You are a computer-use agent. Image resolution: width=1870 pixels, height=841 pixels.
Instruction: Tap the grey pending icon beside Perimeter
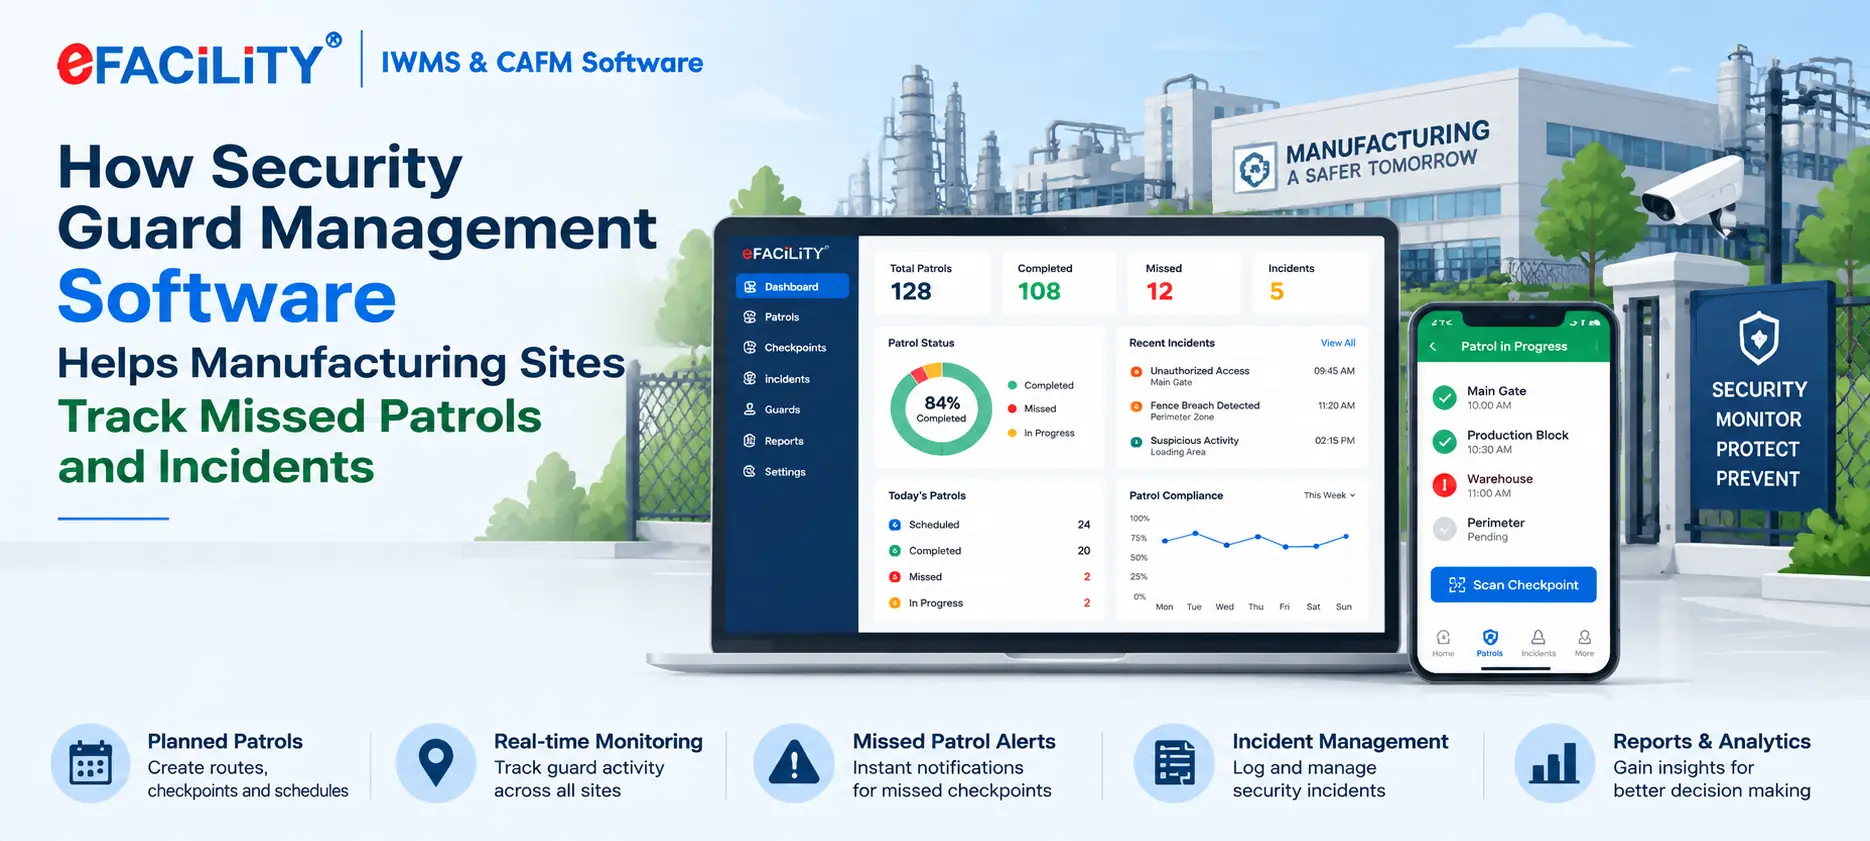(1444, 529)
